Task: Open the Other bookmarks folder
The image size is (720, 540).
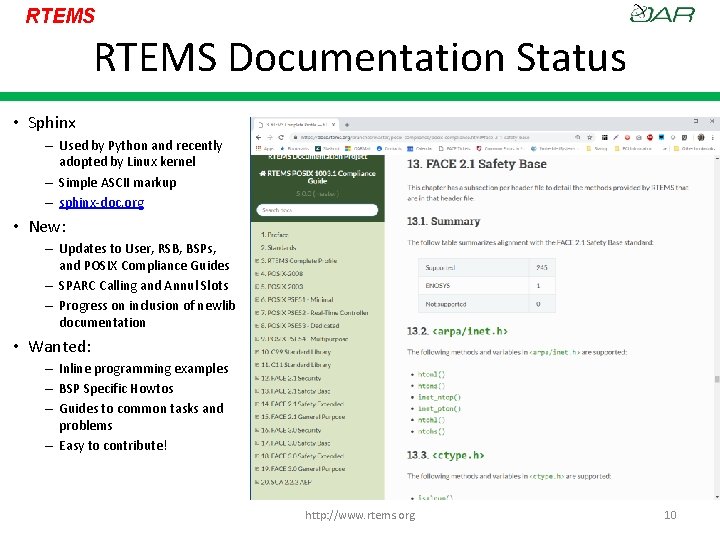Action: [694, 149]
